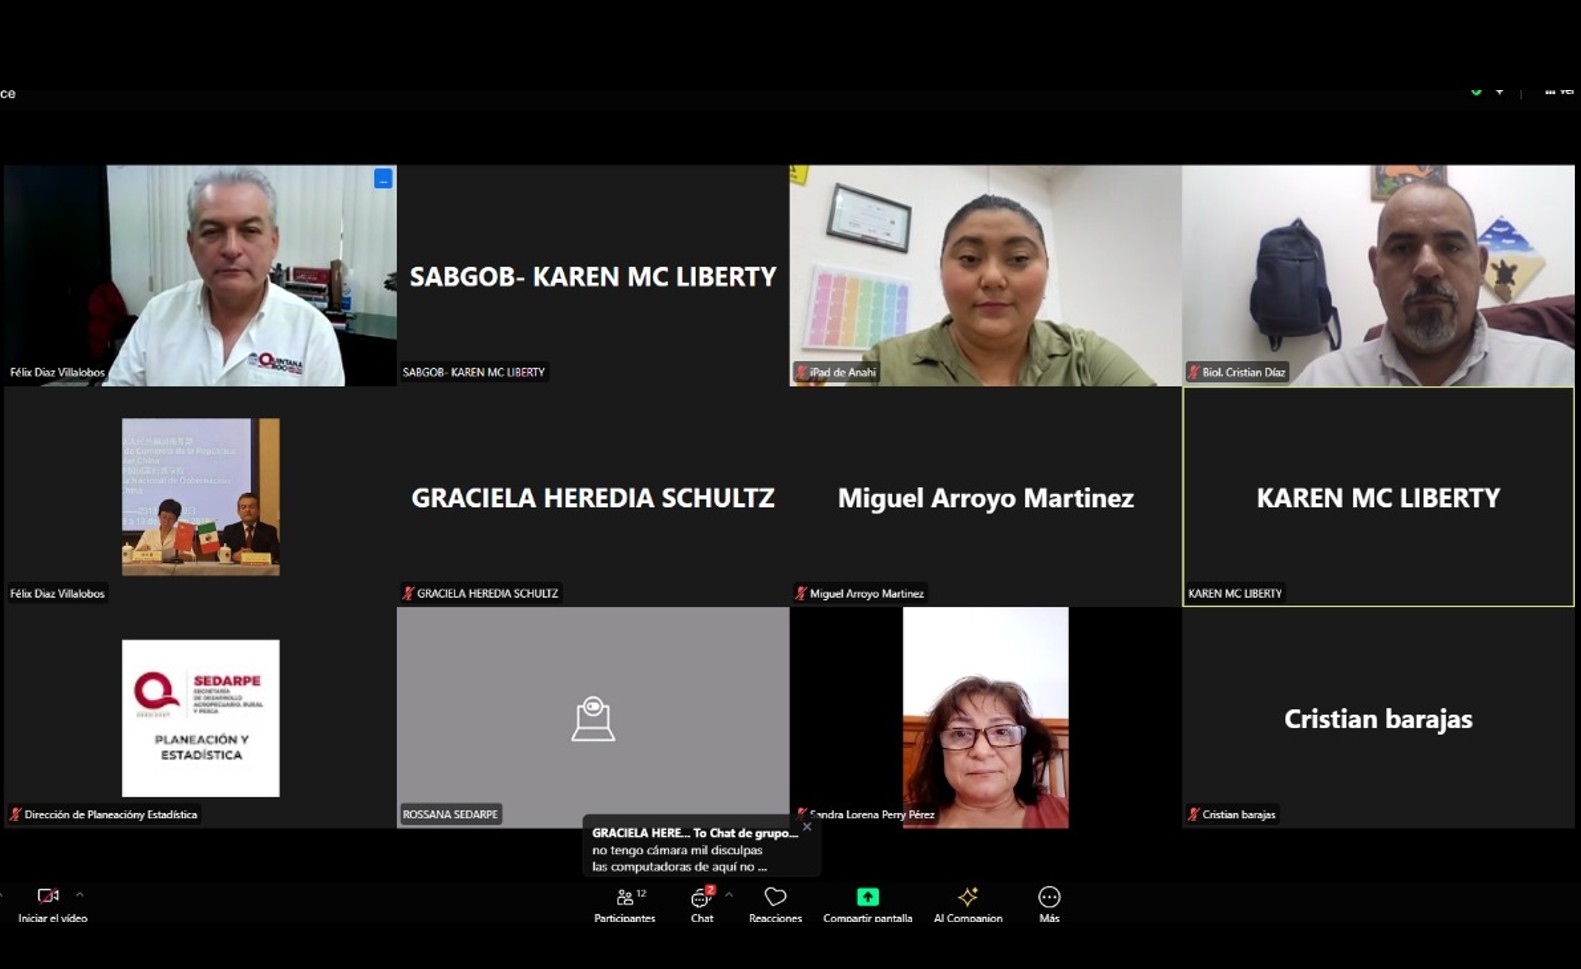Select Biol. Cristian Díaz video tile
The image size is (1581, 969).
coord(1377,275)
